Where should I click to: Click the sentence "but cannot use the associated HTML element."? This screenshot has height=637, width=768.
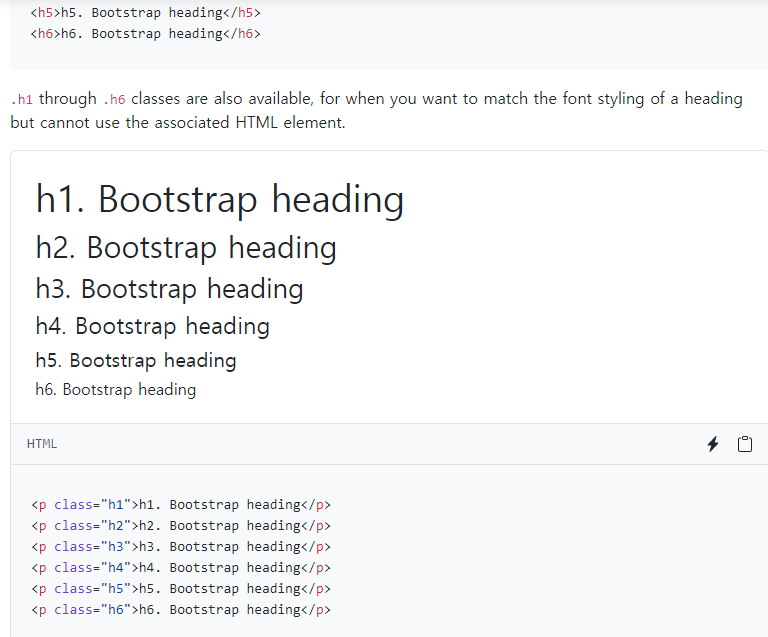point(178,122)
